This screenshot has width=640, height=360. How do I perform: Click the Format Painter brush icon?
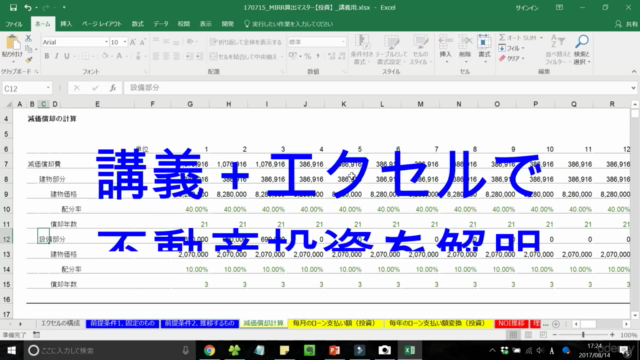point(28,60)
